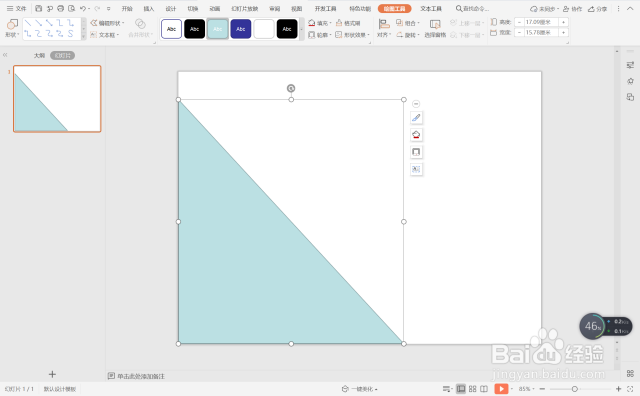Switch to reading view icon
This screenshot has height=396, width=640.
(x=484, y=389)
